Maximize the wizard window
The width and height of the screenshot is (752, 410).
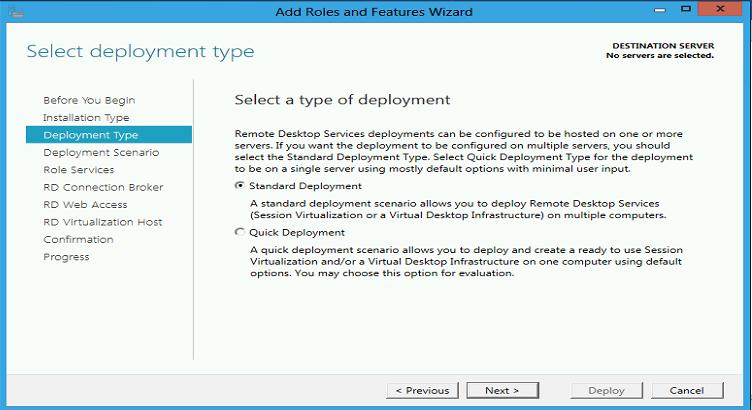(686, 9)
